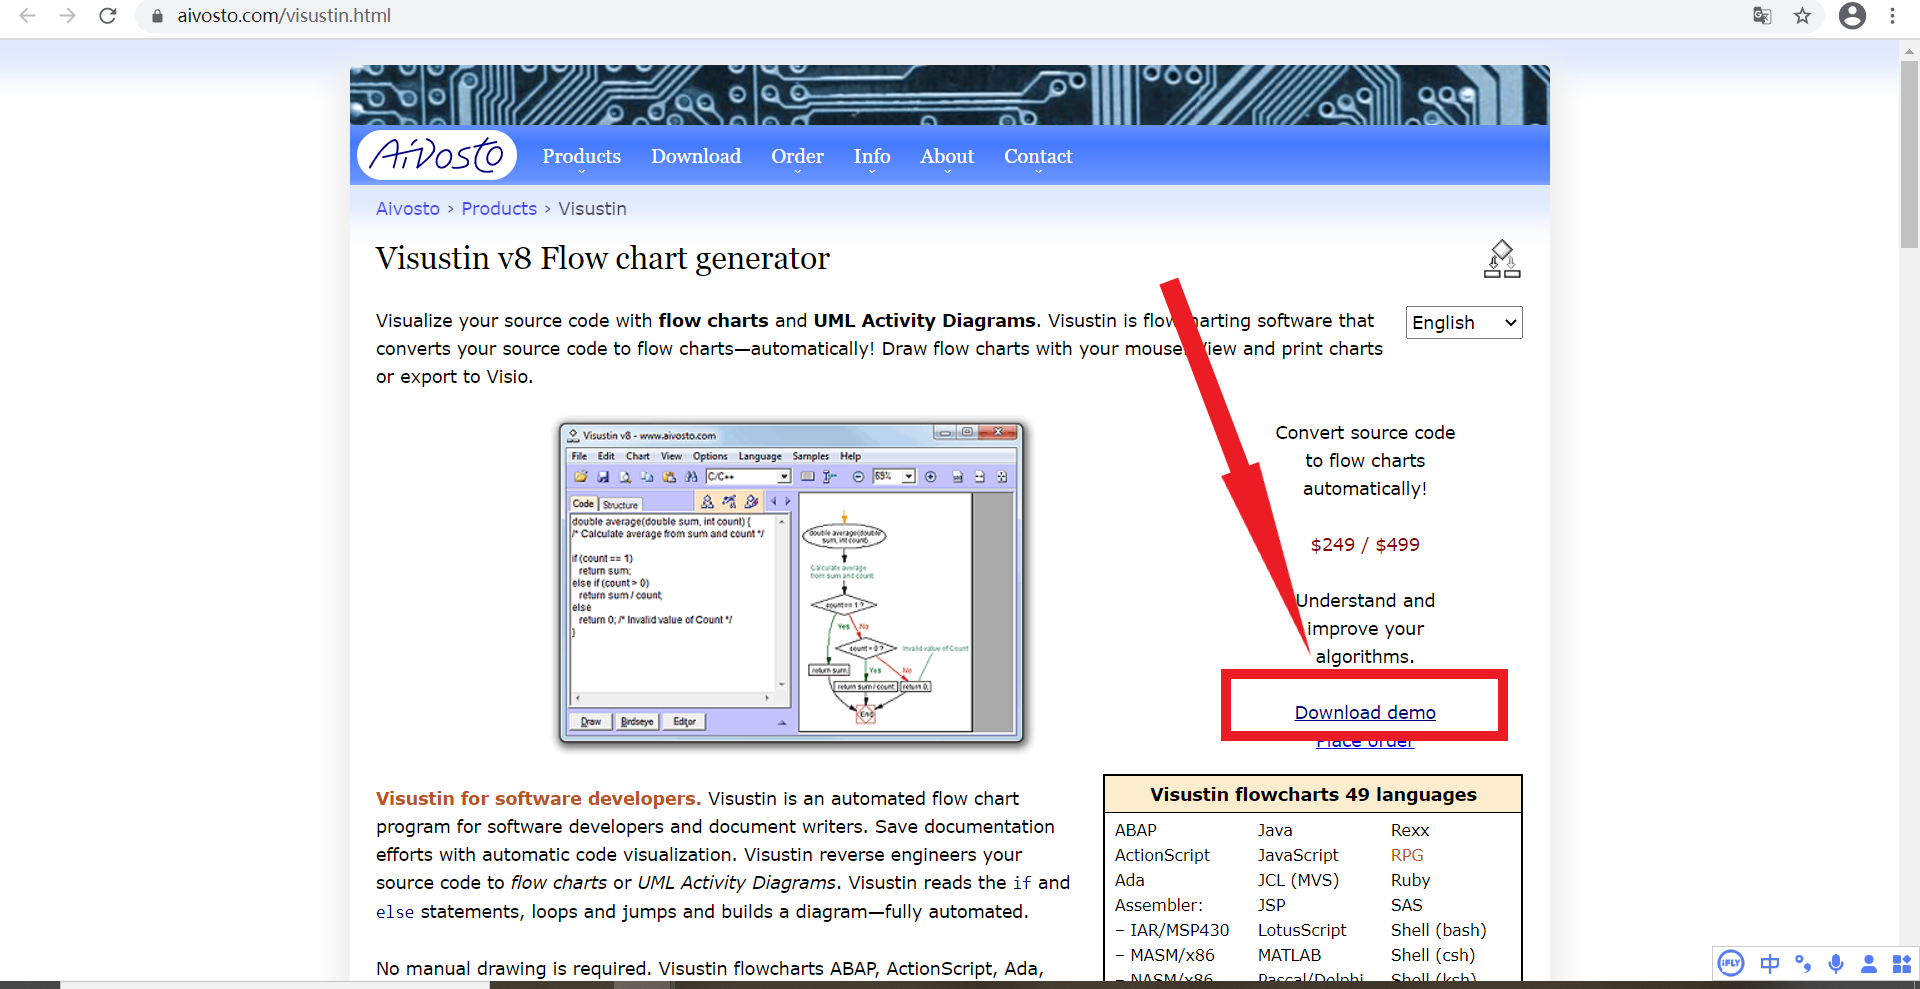Screen dimensions: 1920x989
Task: Click JavaScript in the languages table
Action: 1298,855
